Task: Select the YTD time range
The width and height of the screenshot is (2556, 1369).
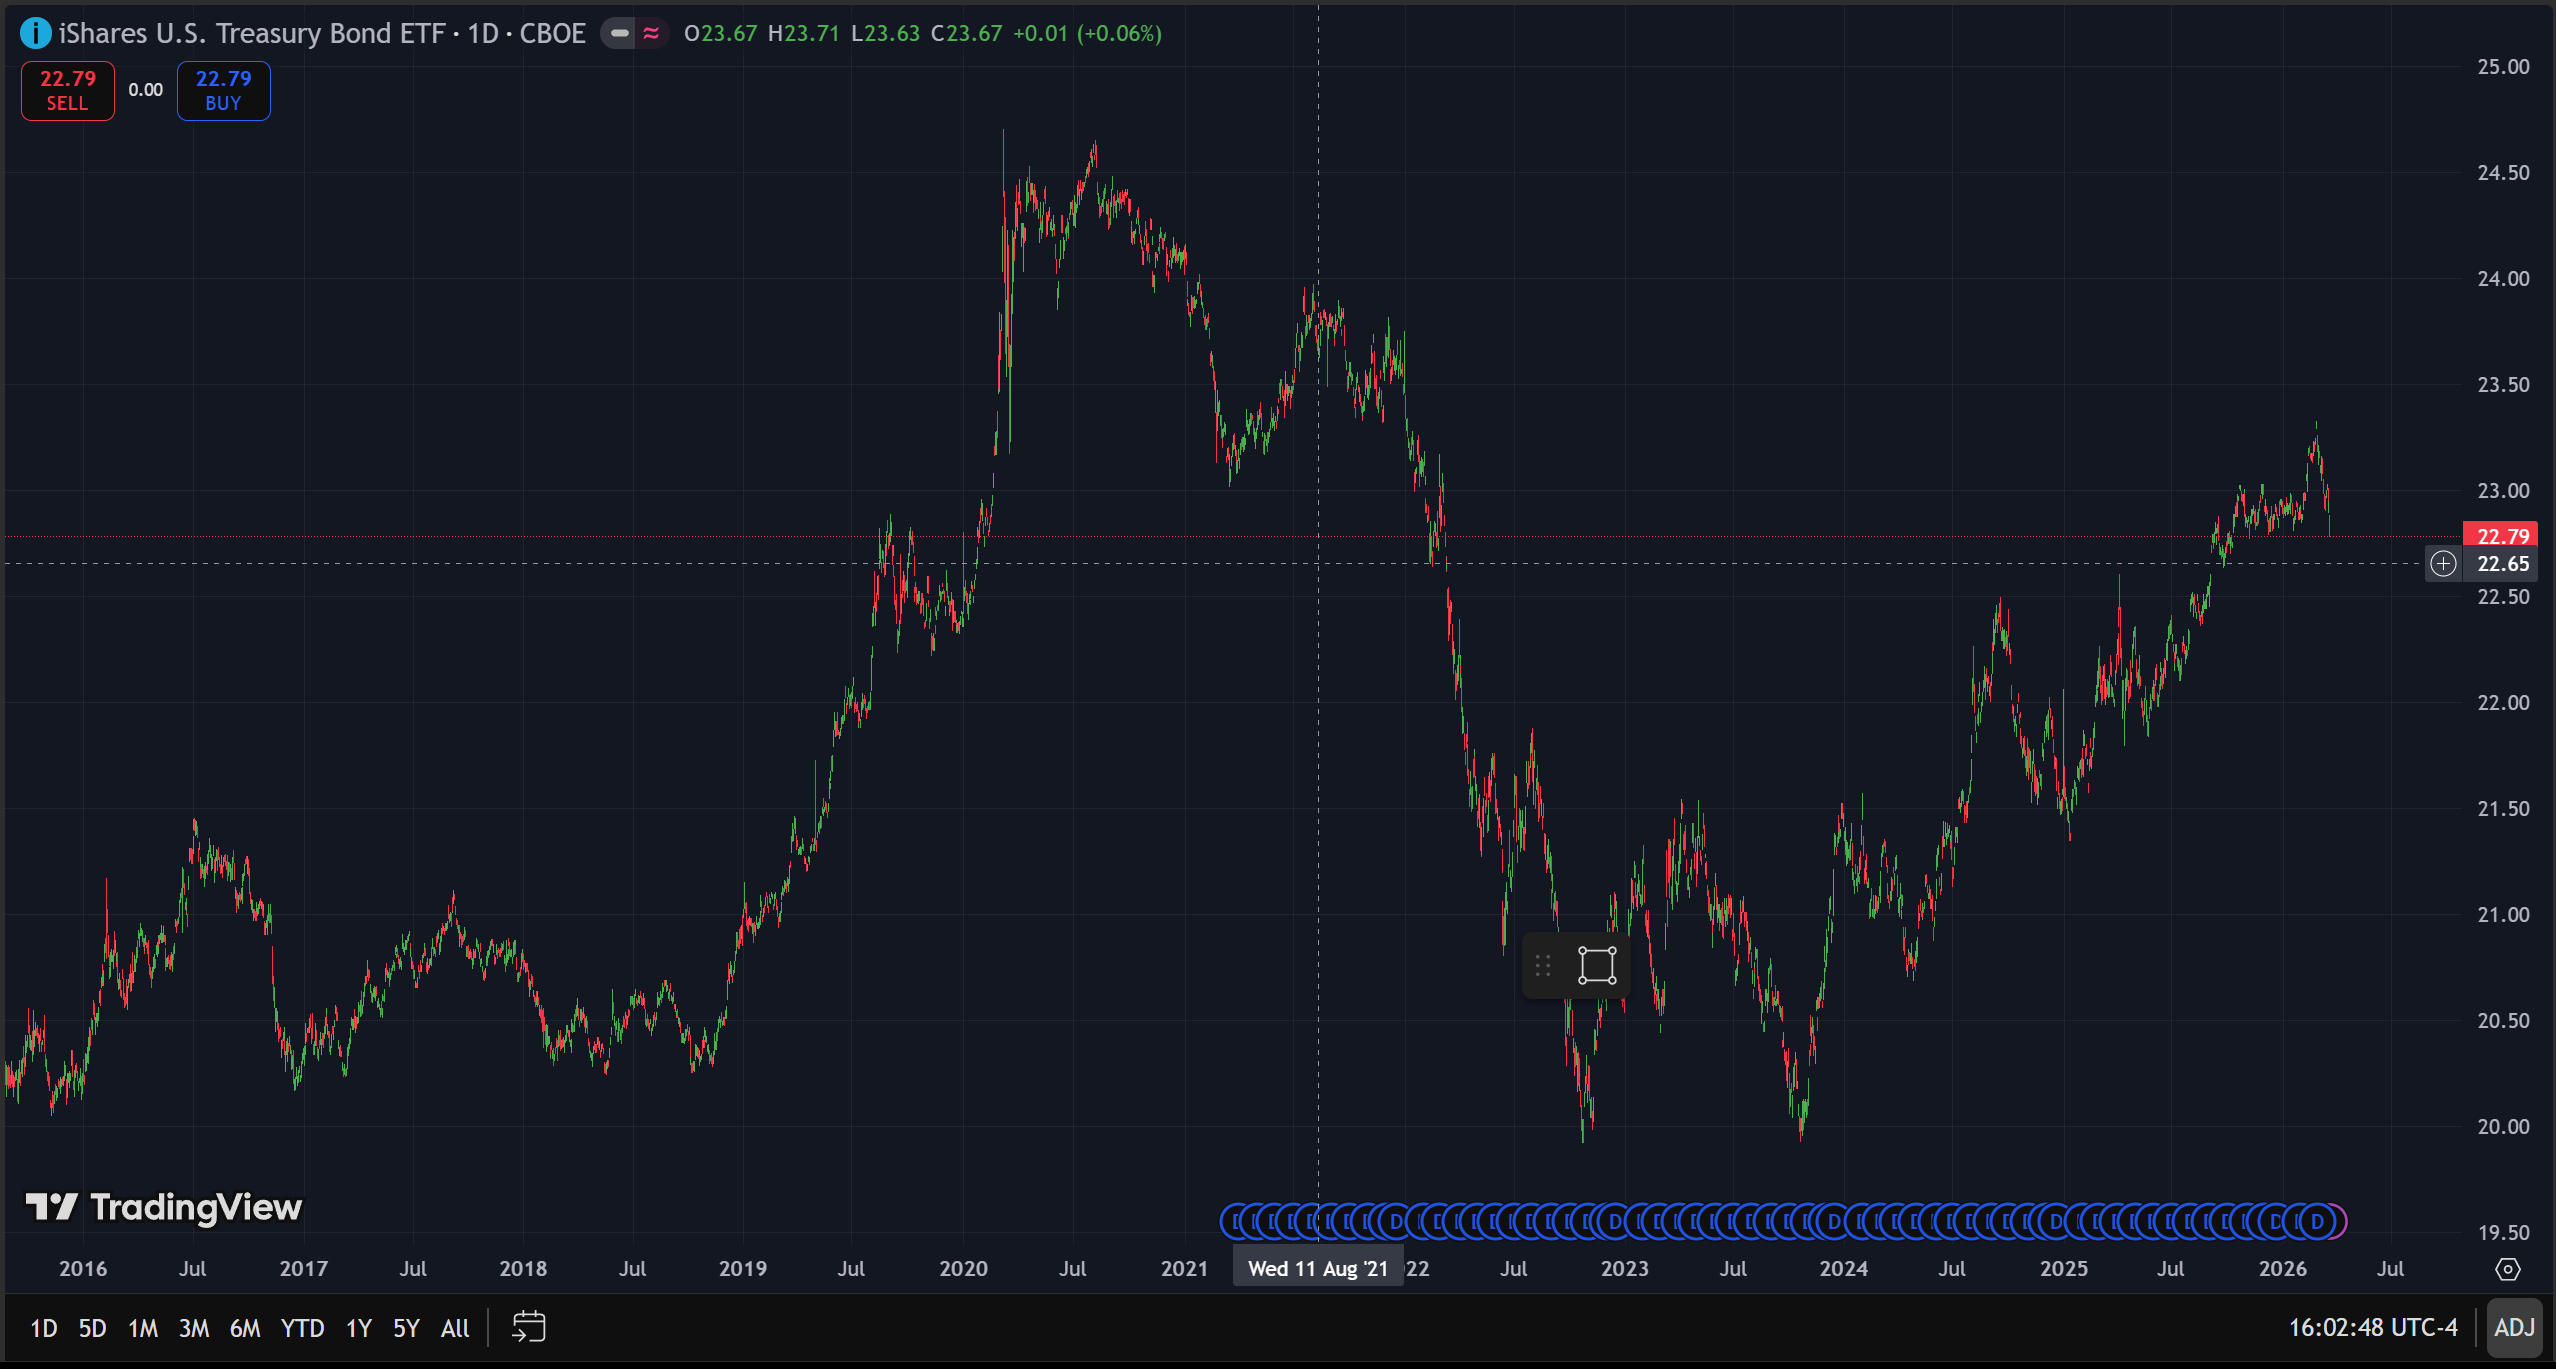Action: [302, 1328]
